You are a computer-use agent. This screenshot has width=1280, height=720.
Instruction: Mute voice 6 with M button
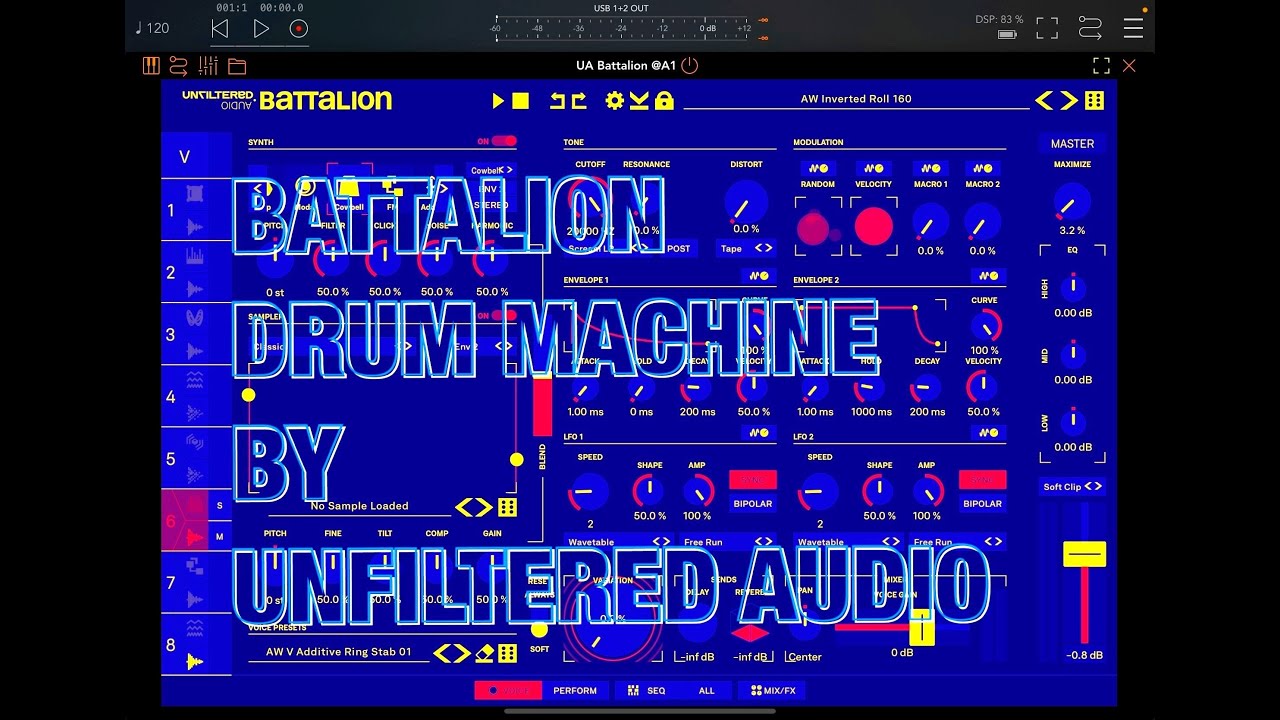point(220,537)
